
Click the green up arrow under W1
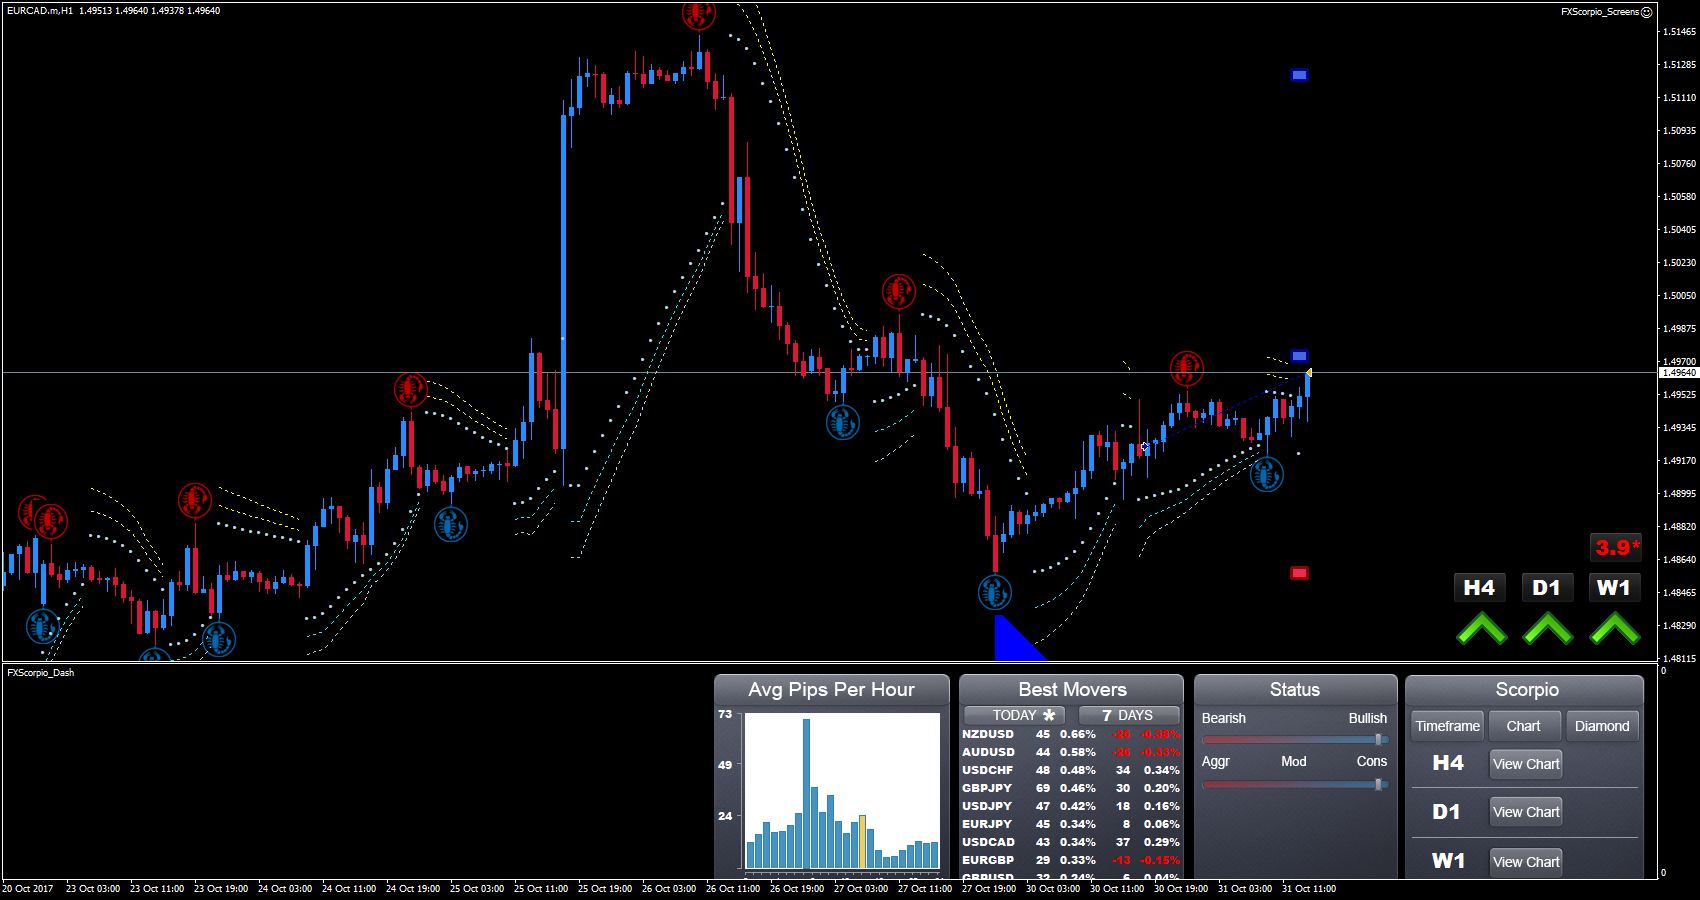pyautogui.click(x=1614, y=629)
